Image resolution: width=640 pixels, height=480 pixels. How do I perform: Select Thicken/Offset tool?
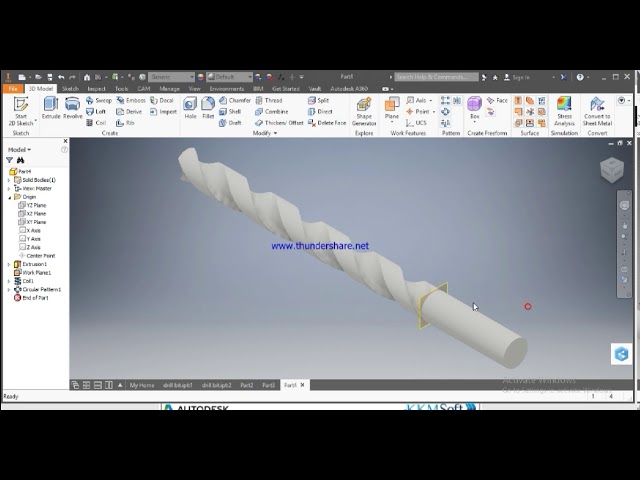pos(279,123)
